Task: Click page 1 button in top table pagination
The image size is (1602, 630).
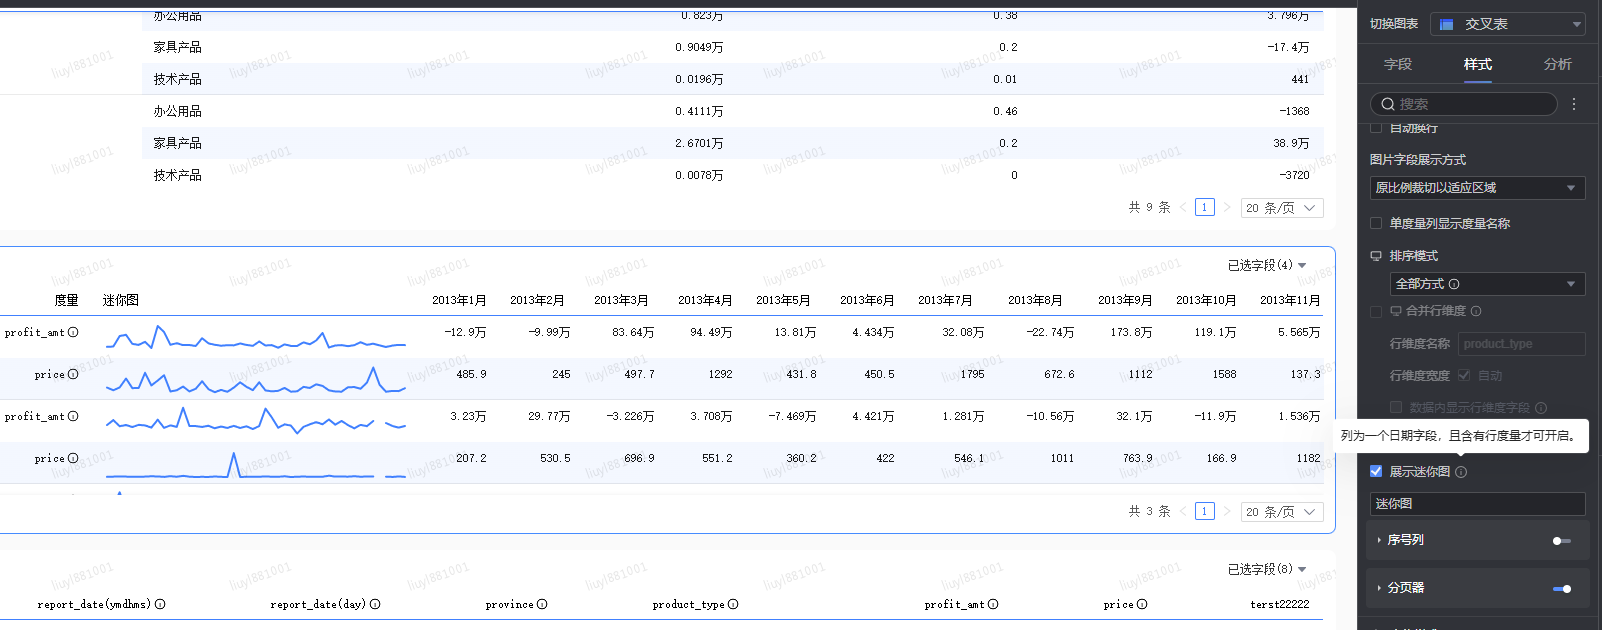Action: click(x=1204, y=207)
